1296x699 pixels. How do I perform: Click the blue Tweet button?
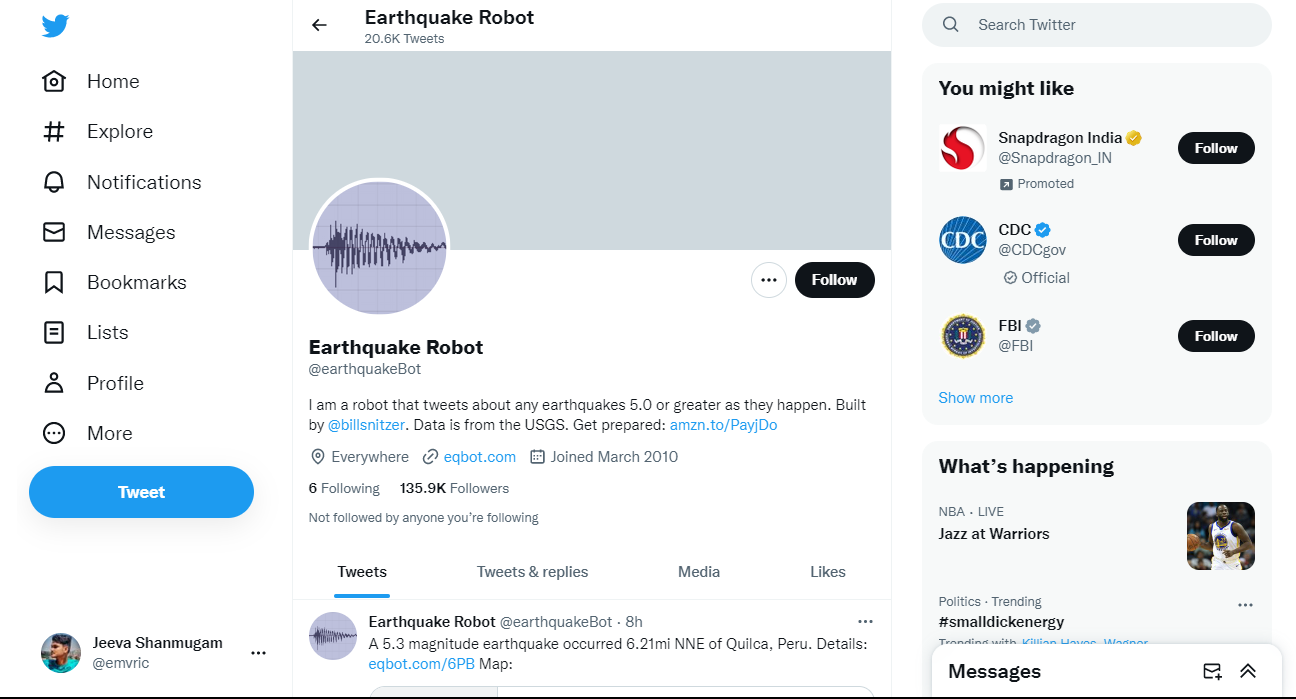coord(141,492)
